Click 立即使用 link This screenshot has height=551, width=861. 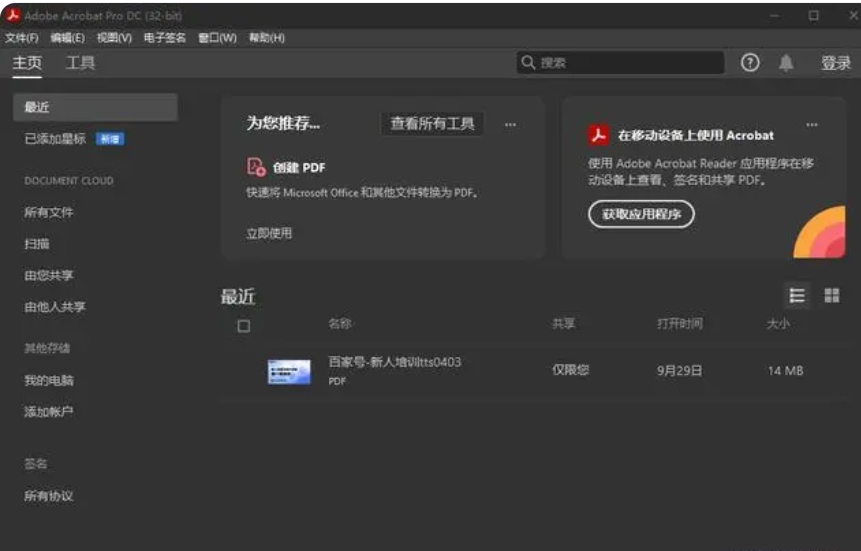point(269,233)
